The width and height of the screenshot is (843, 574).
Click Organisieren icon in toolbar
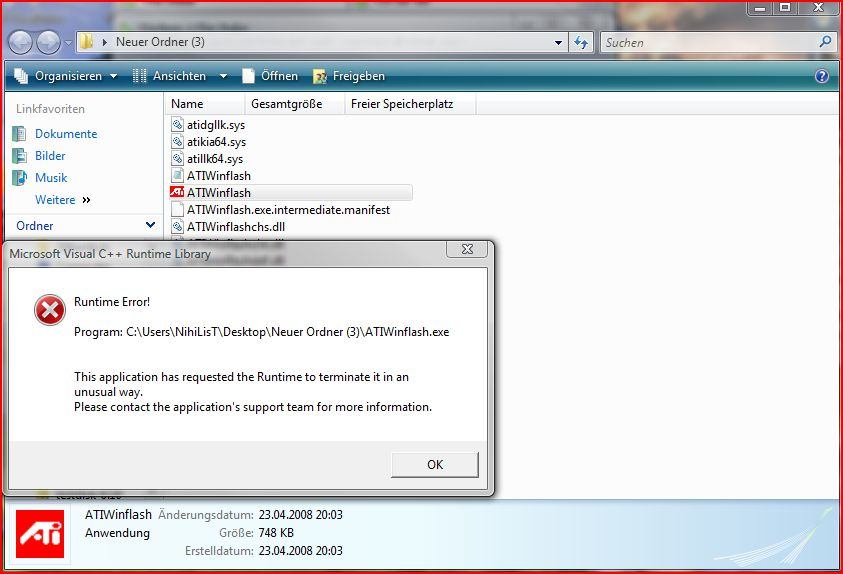point(21,76)
